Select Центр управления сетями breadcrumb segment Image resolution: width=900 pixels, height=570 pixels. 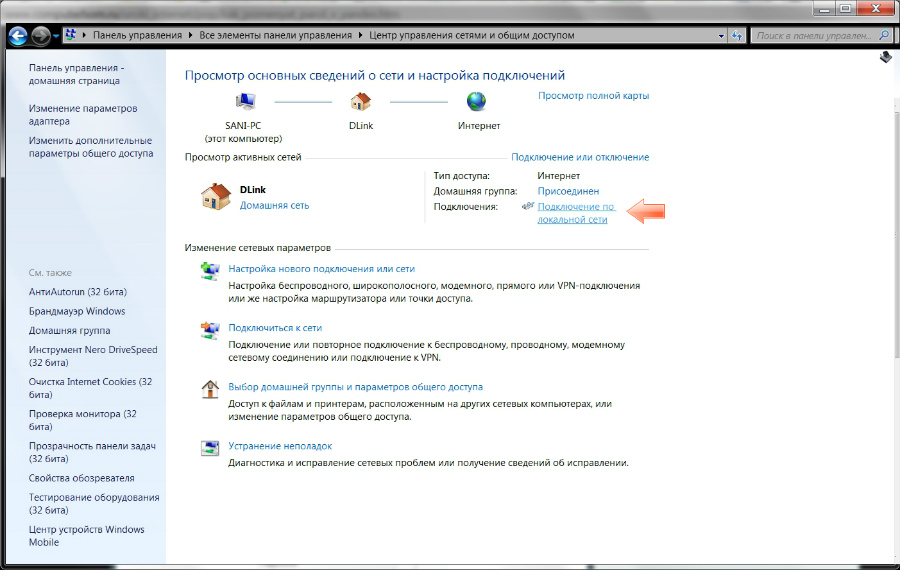tap(471, 35)
